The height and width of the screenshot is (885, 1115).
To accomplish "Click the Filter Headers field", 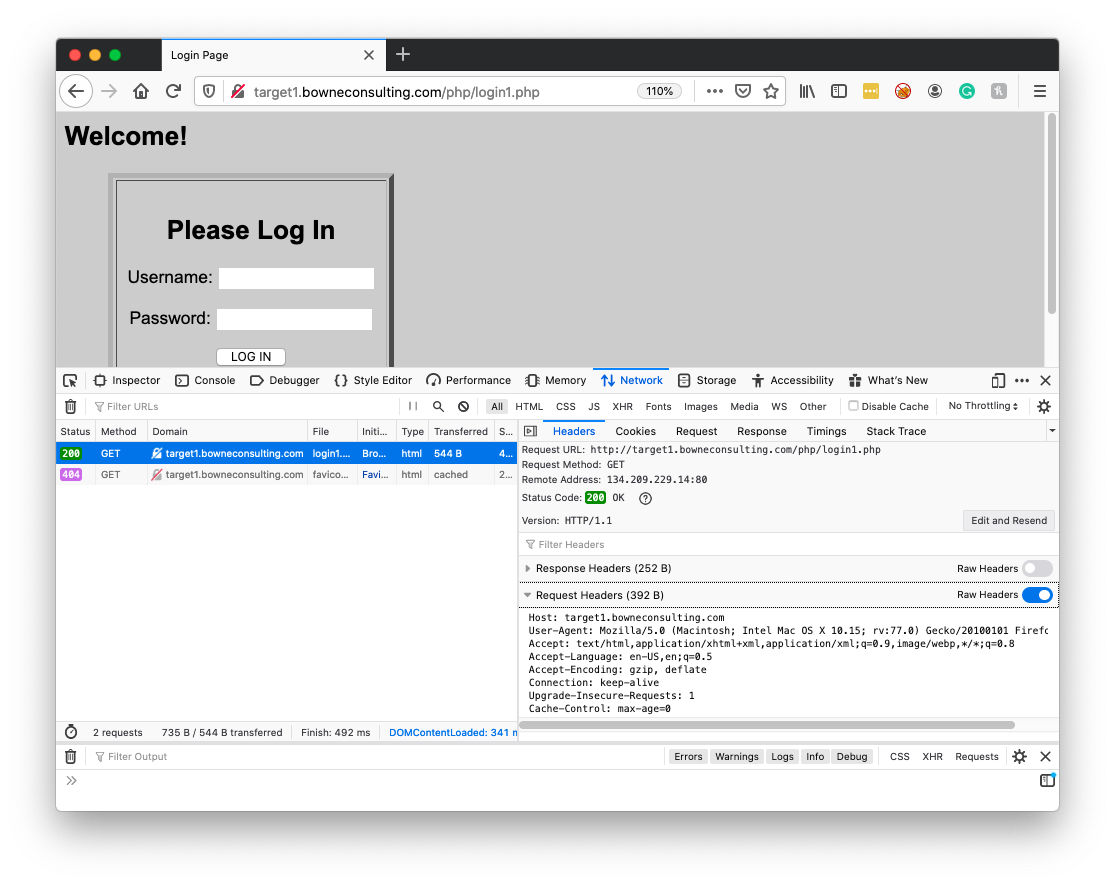I will [788, 545].
